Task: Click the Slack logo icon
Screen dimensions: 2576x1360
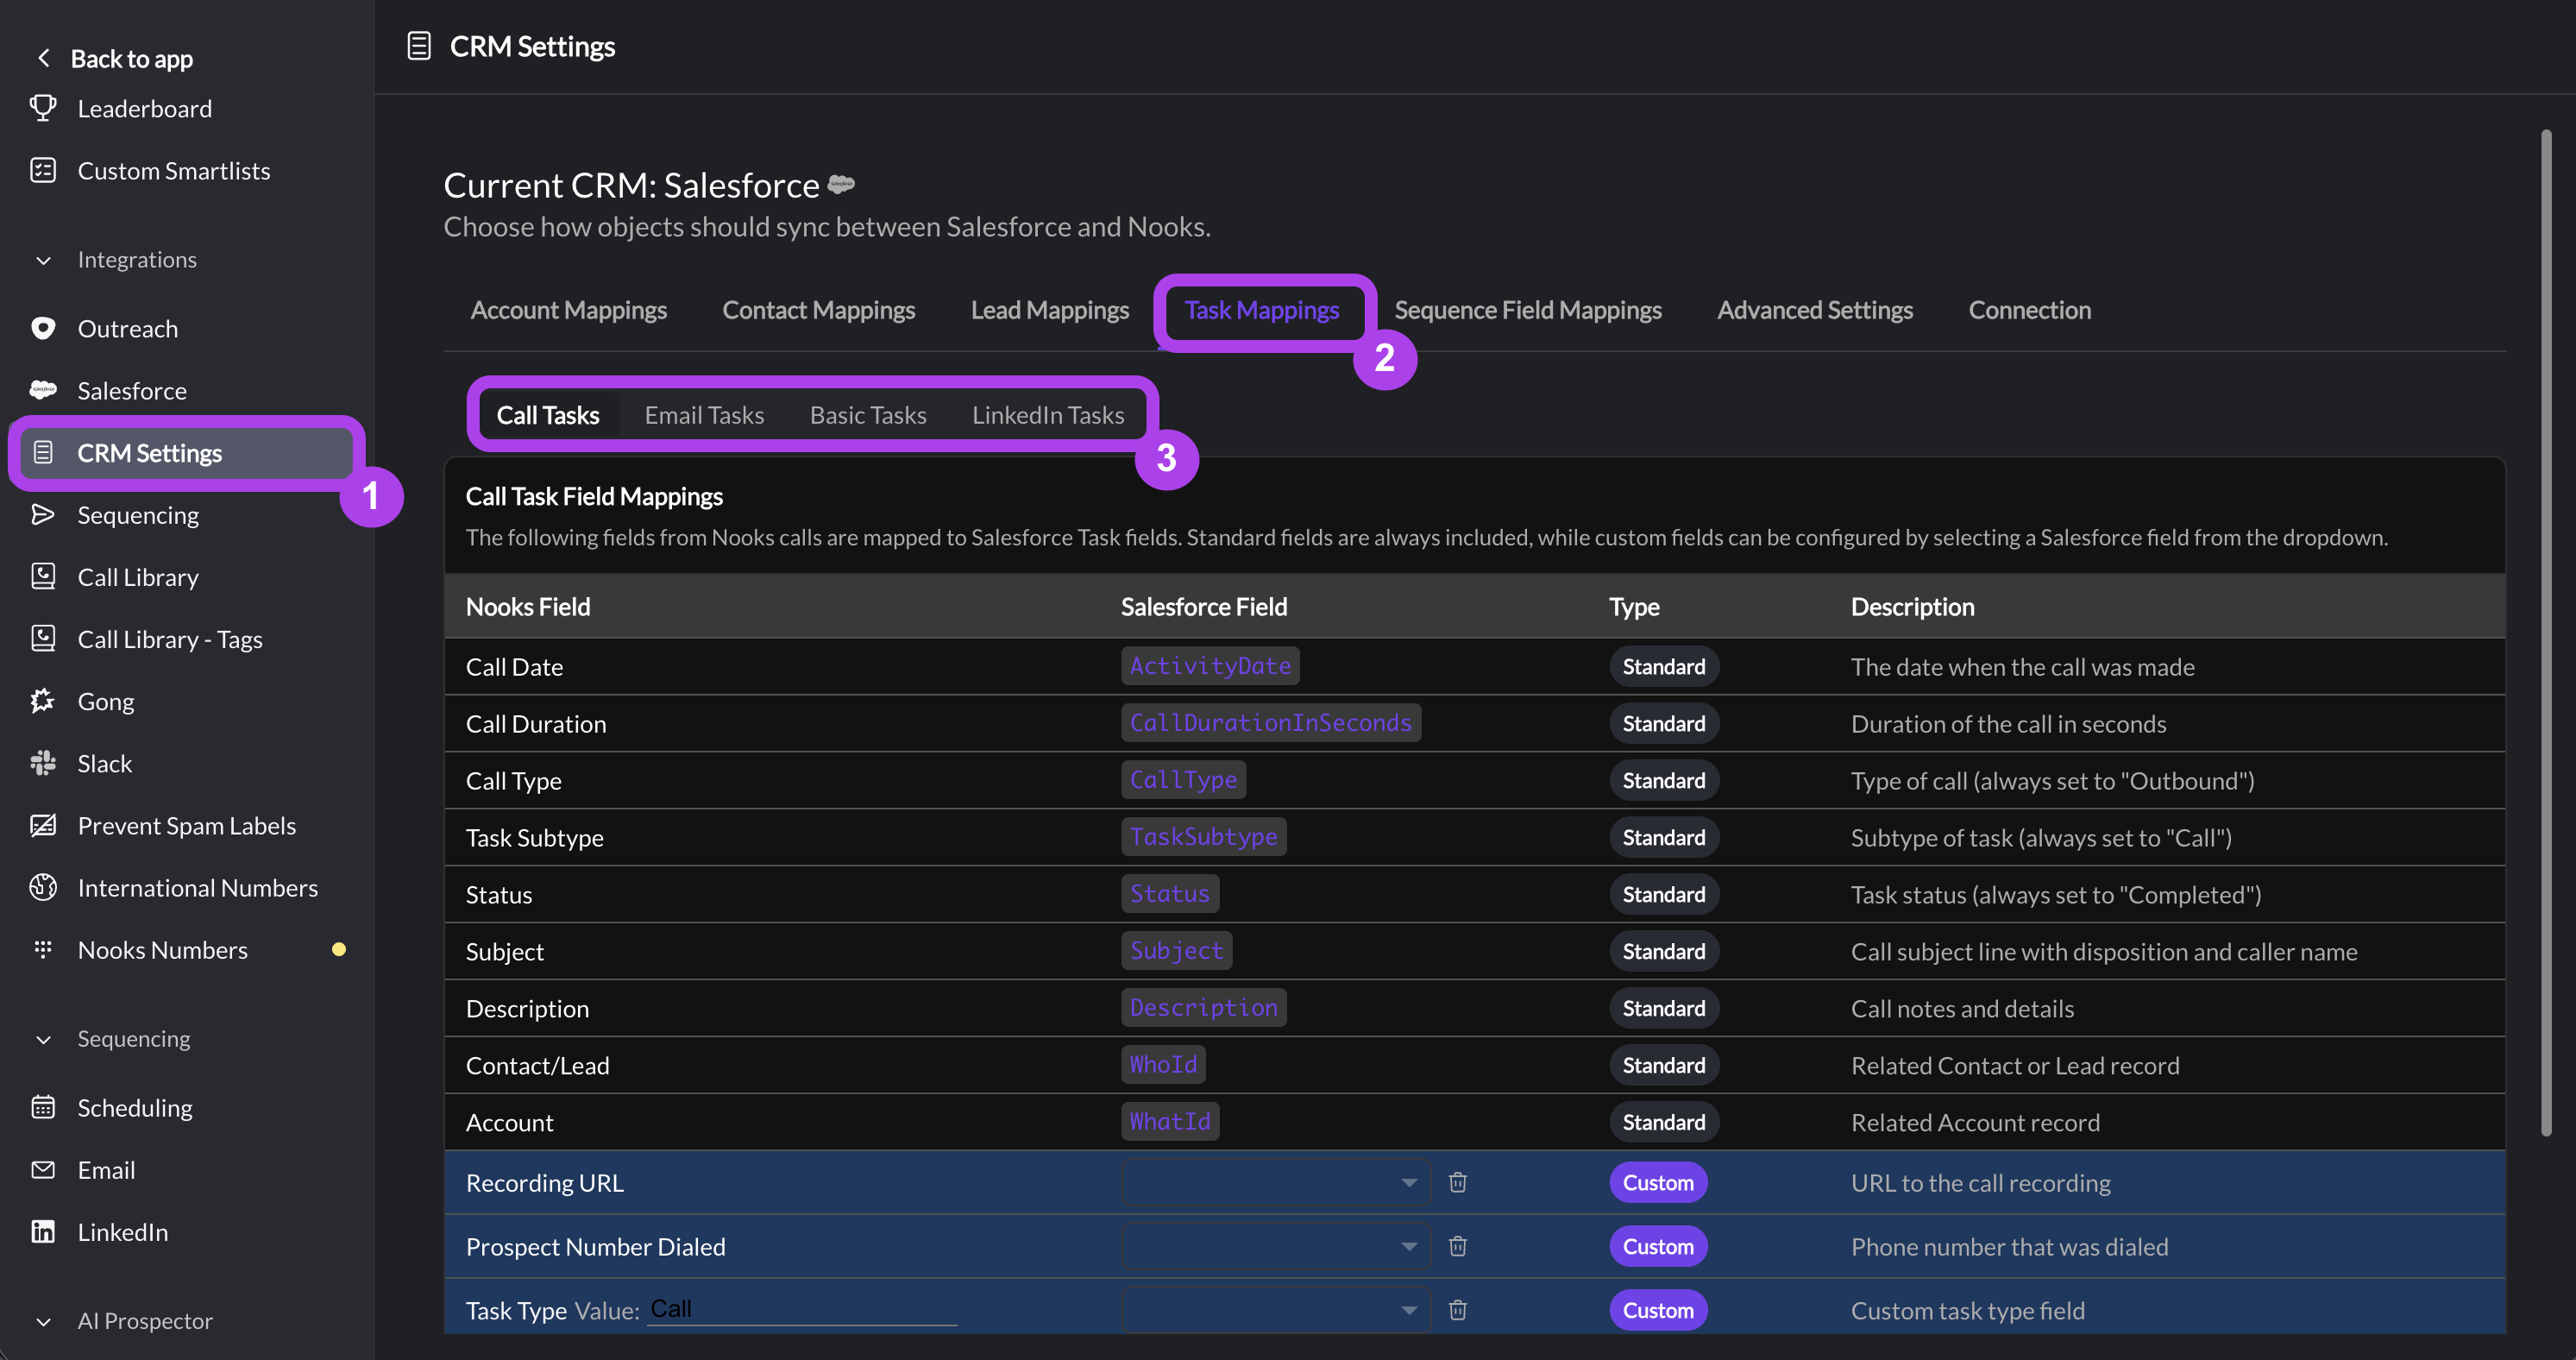Action: pos(43,762)
